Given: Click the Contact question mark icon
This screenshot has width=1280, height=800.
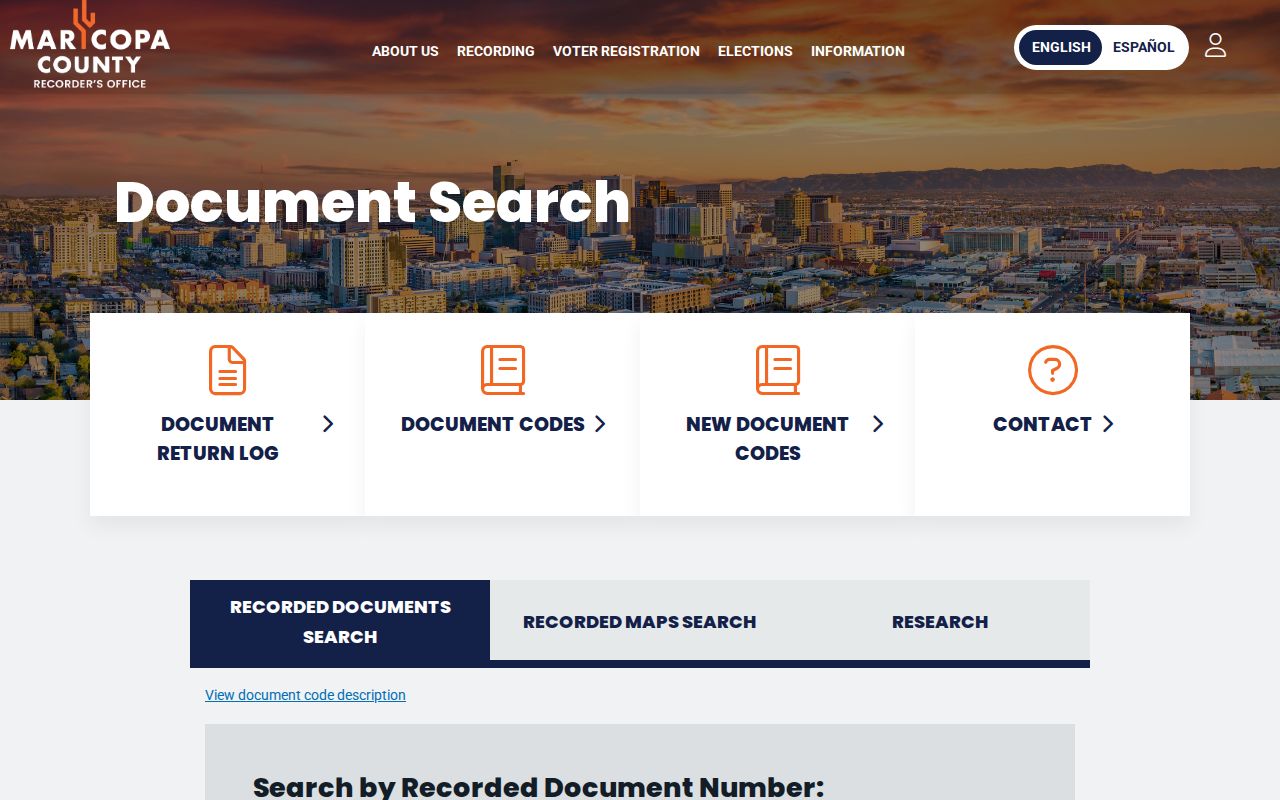Looking at the screenshot, I should point(1053,370).
